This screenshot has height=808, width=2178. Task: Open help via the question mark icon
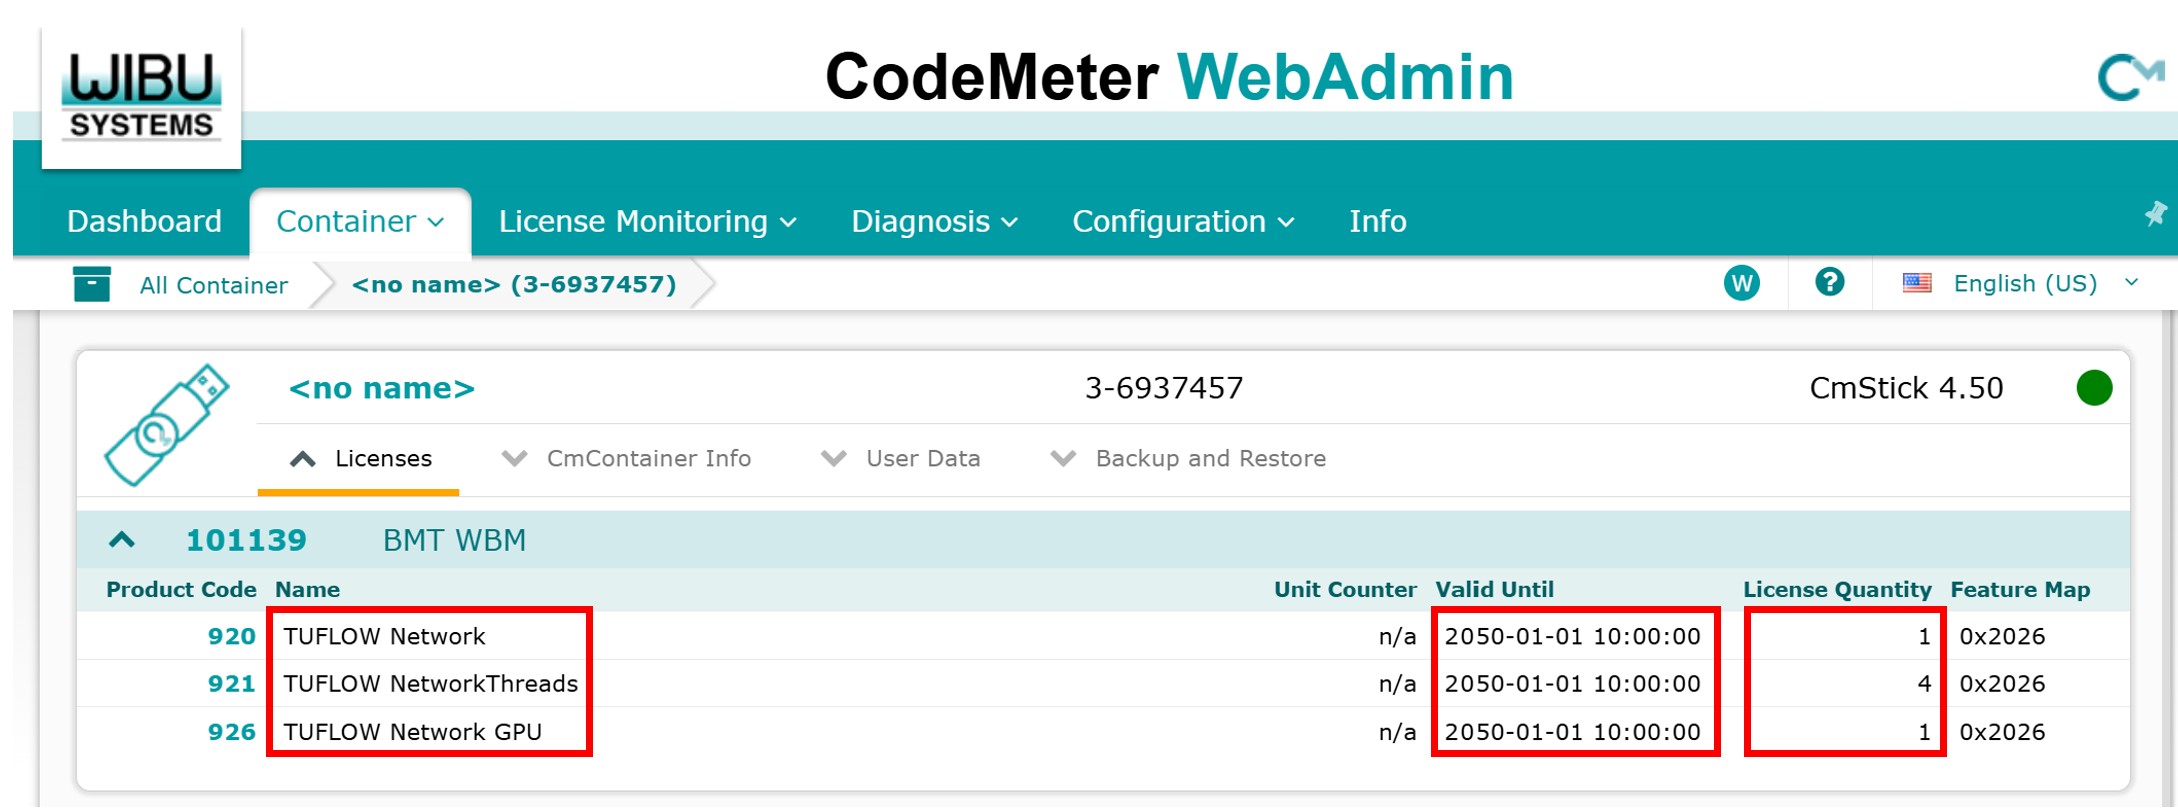point(1830,282)
